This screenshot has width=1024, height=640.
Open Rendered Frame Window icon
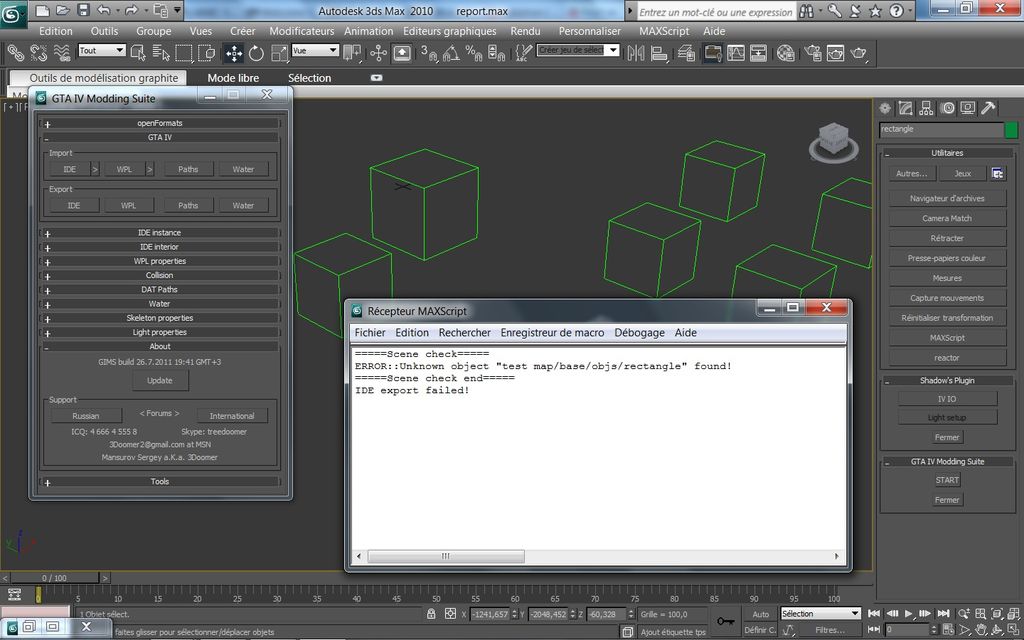pos(835,53)
